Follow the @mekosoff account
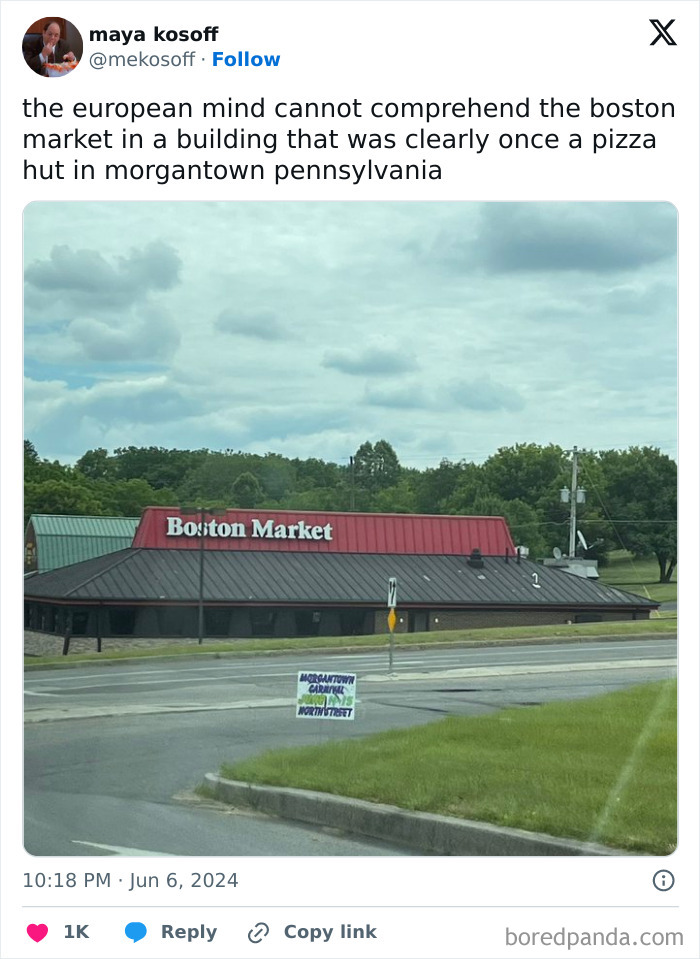 [x=246, y=59]
